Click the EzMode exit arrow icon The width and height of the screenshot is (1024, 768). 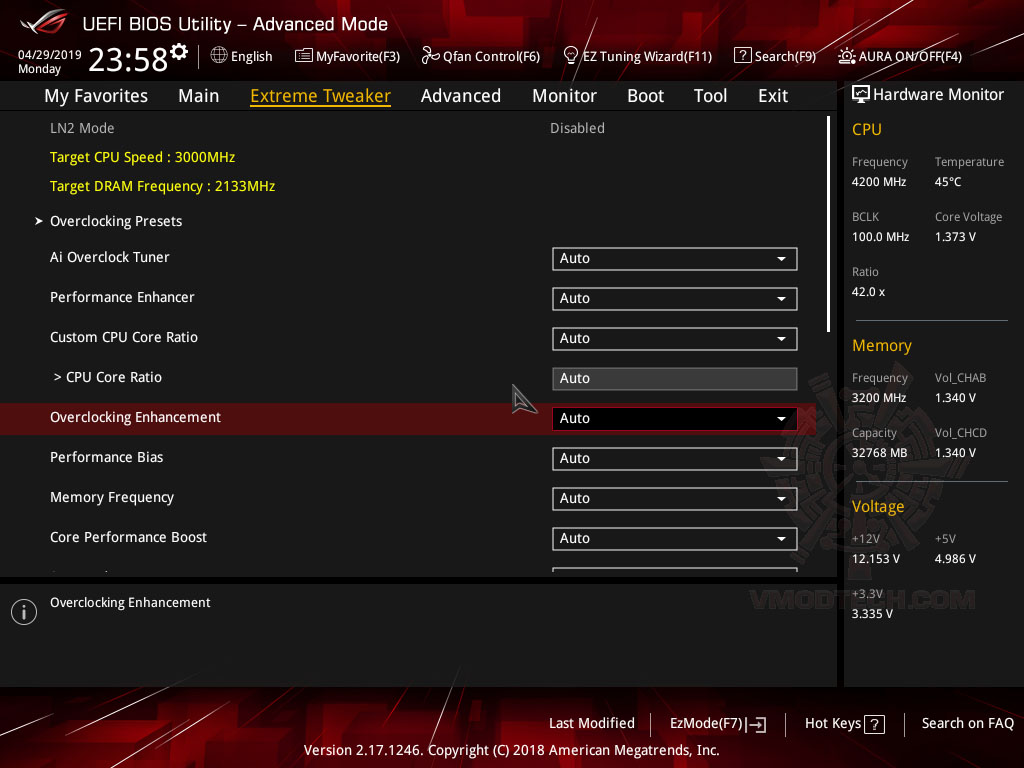tap(756, 724)
